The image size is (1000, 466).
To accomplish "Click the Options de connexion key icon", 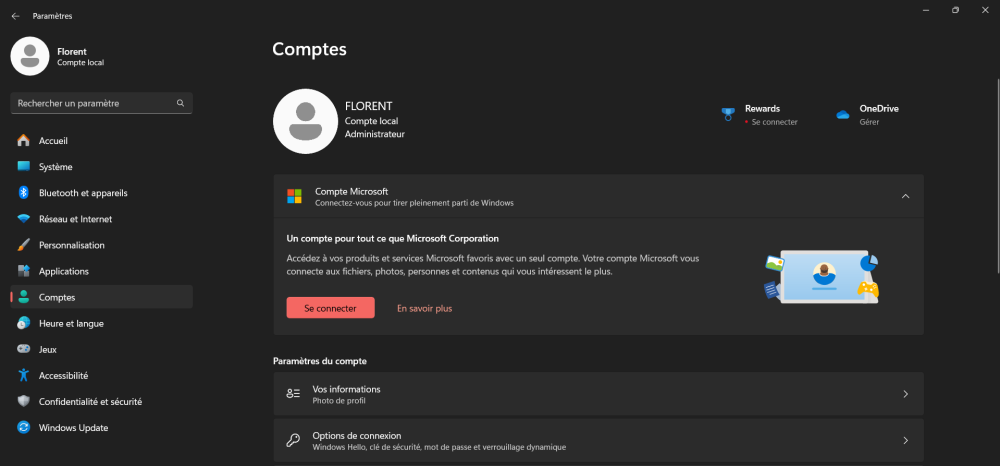I will (293, 440).
